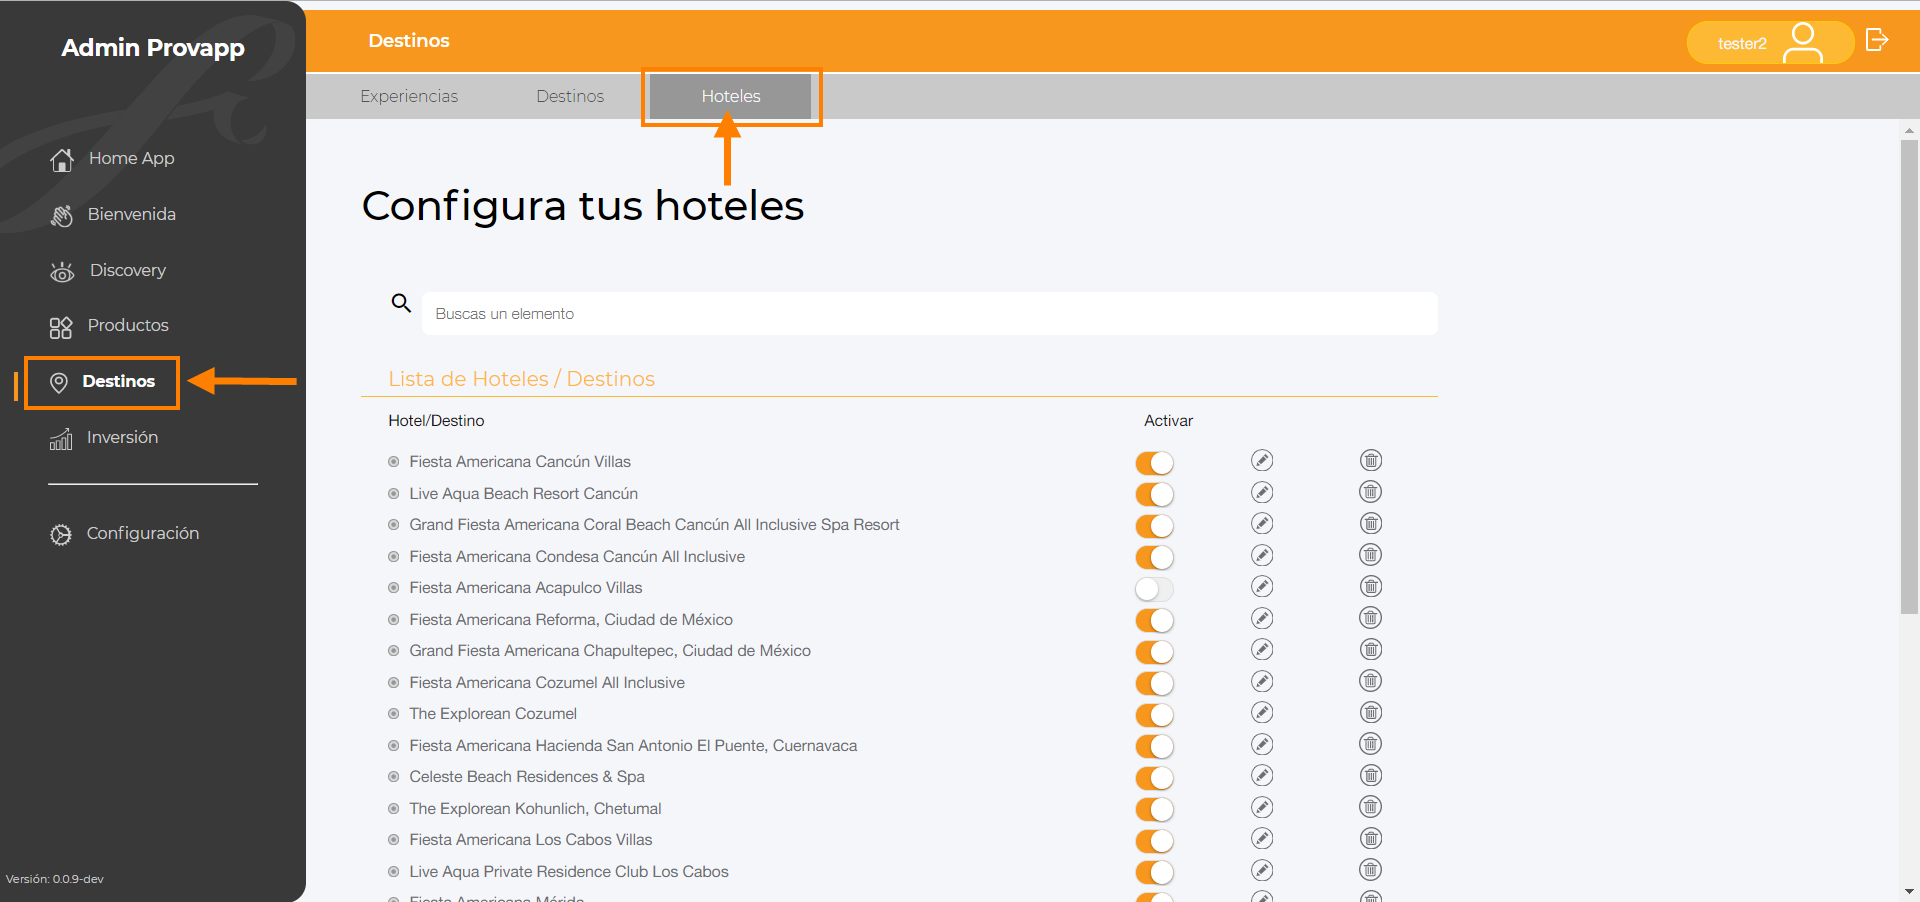Toggle Grand Fiesta Americana Chapultepec switch
The image size is (1920, 902).
pos(1154,652)
